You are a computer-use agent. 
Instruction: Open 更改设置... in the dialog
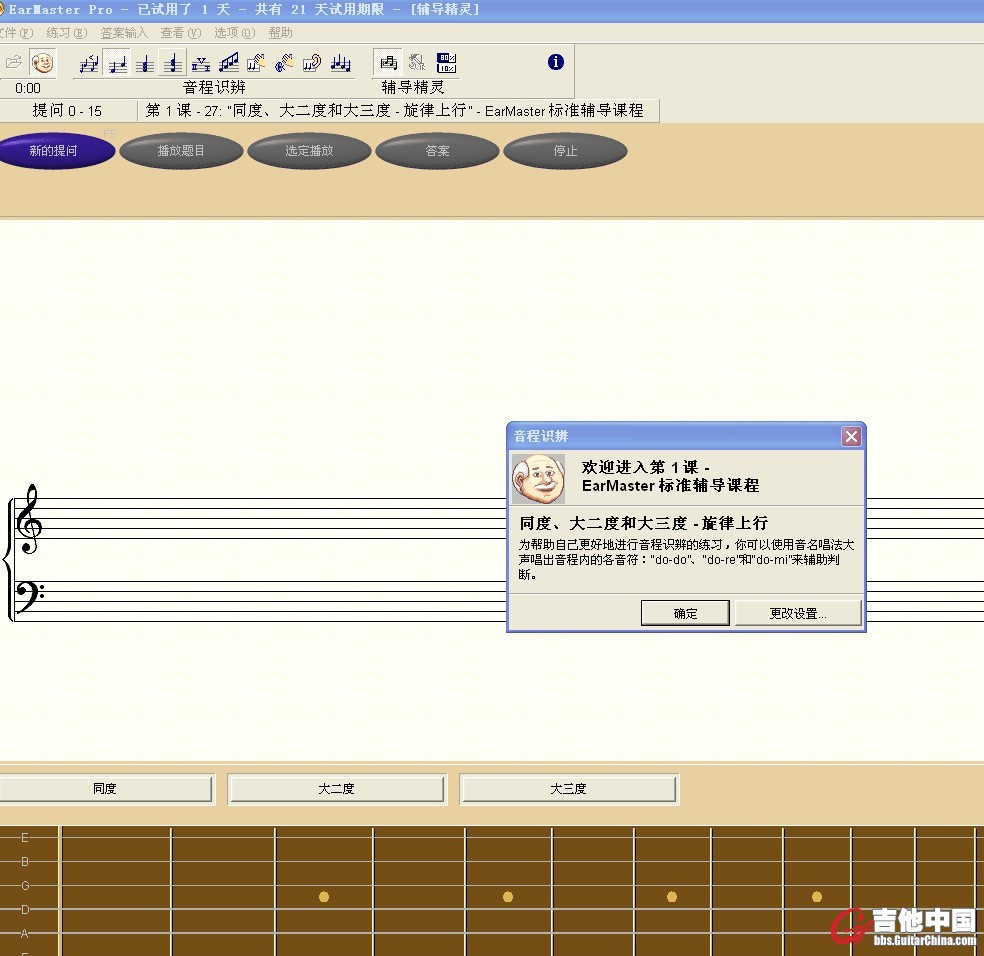[798, 613]
